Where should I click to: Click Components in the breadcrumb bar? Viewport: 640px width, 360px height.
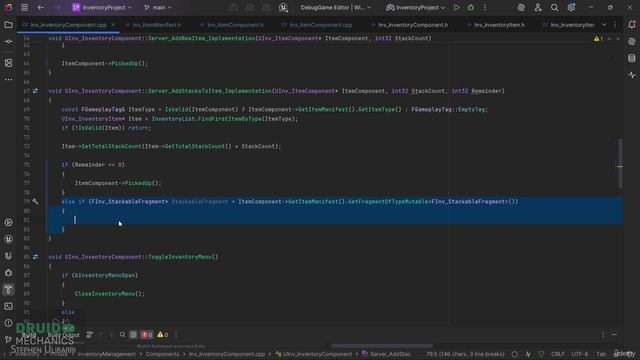click(162, 354)
